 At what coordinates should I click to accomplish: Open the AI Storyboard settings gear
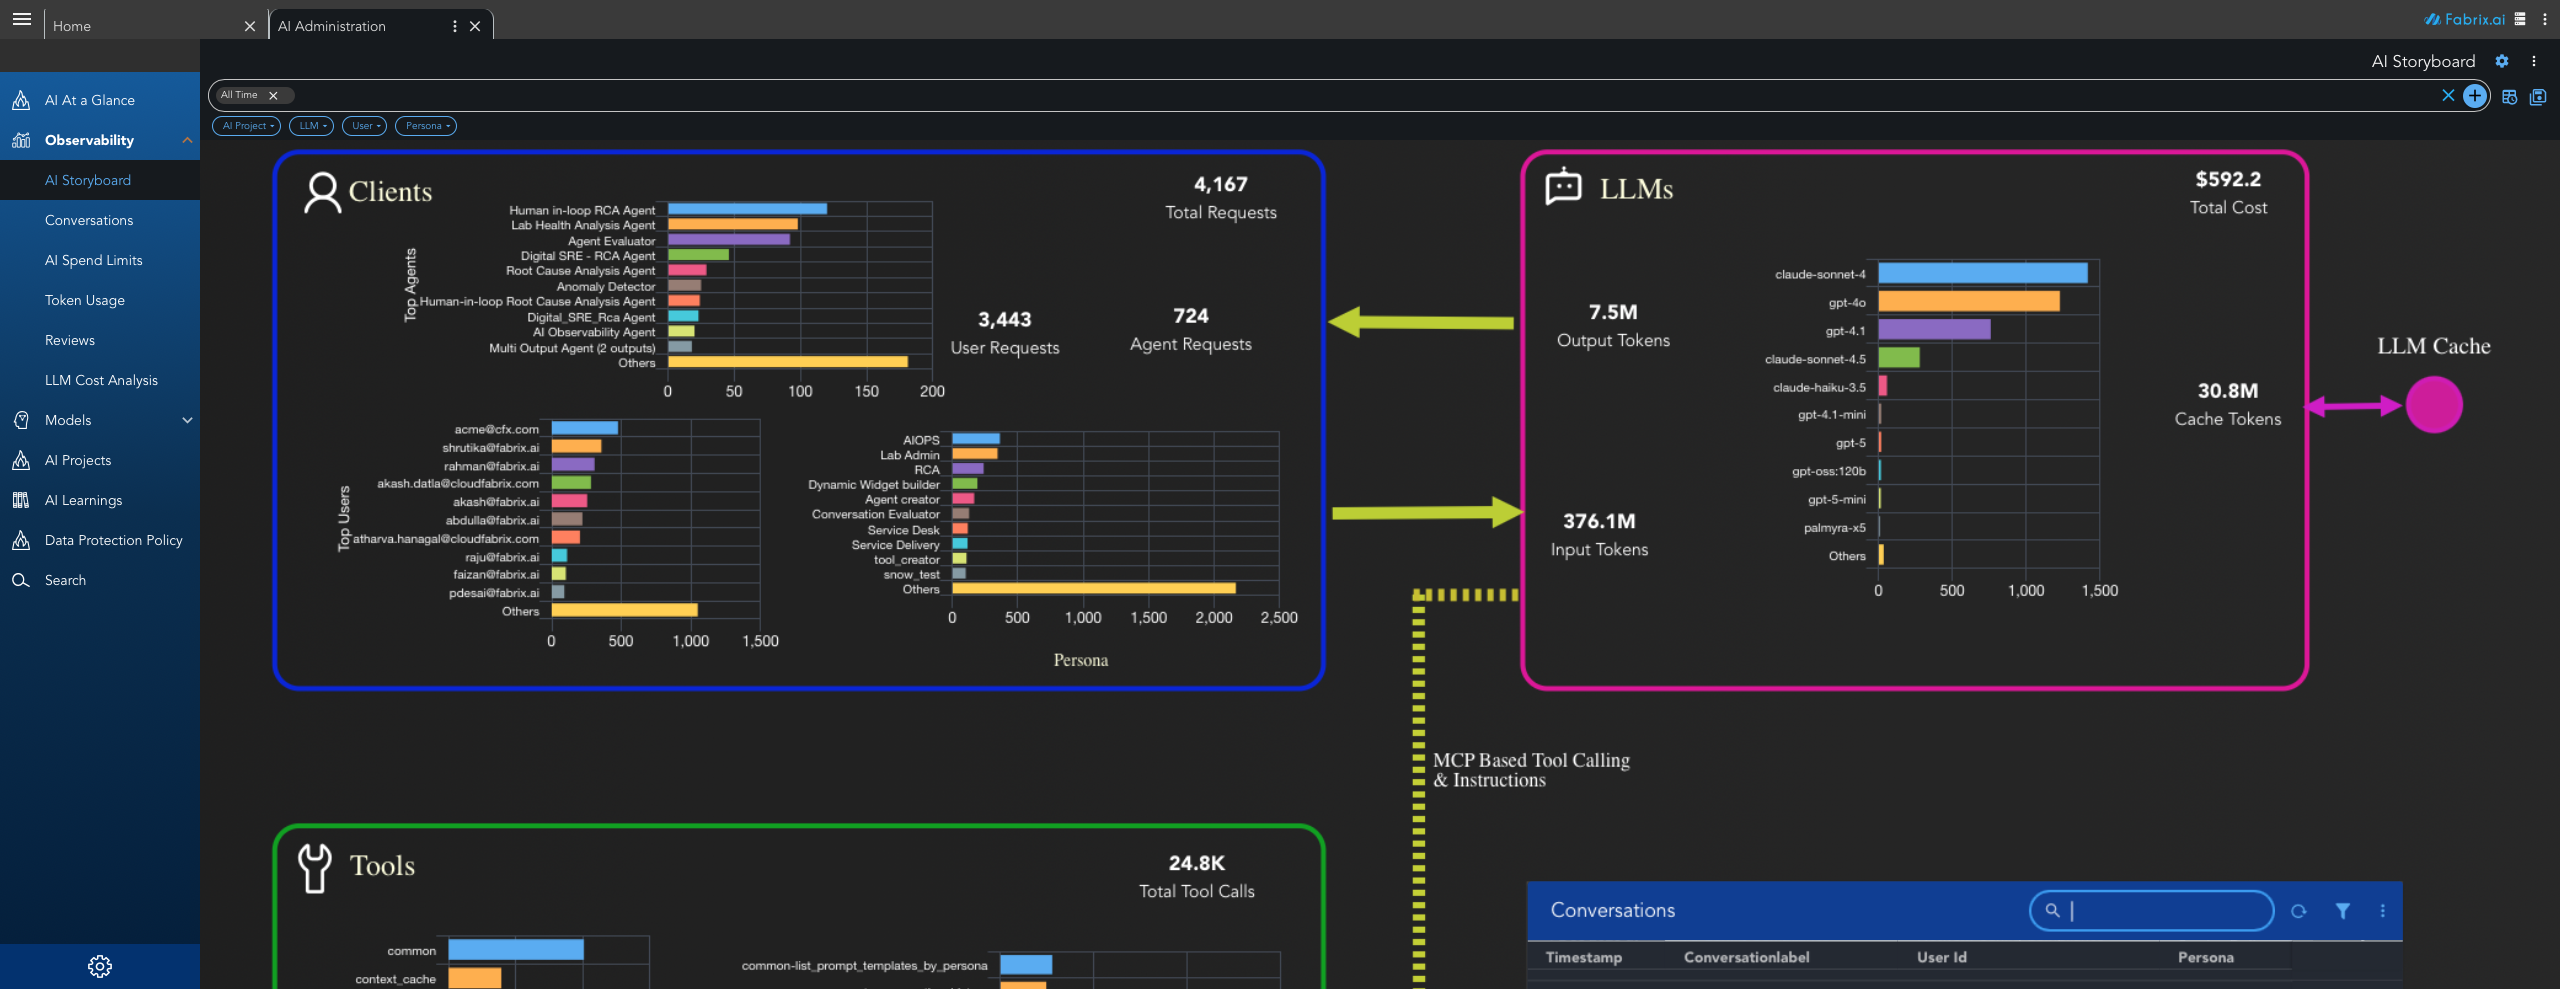pyautogui.click(x=2502, y=61)
